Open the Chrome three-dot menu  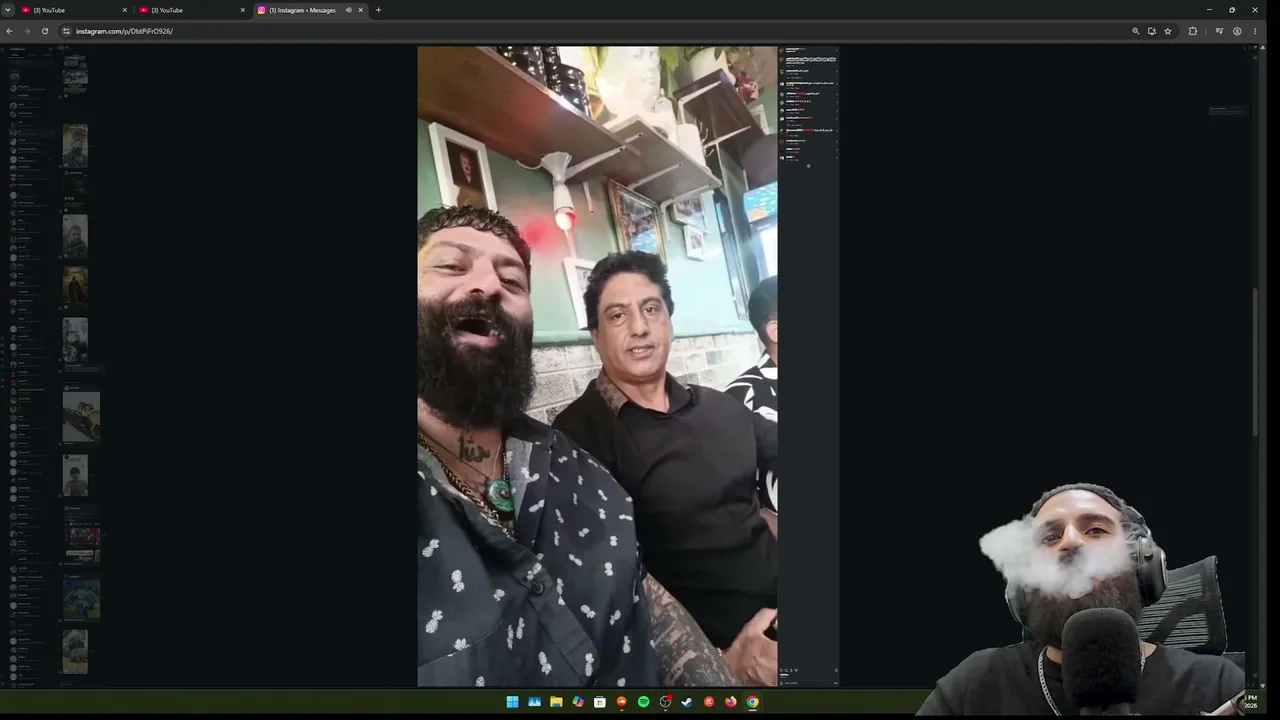tap(1255, 31)
